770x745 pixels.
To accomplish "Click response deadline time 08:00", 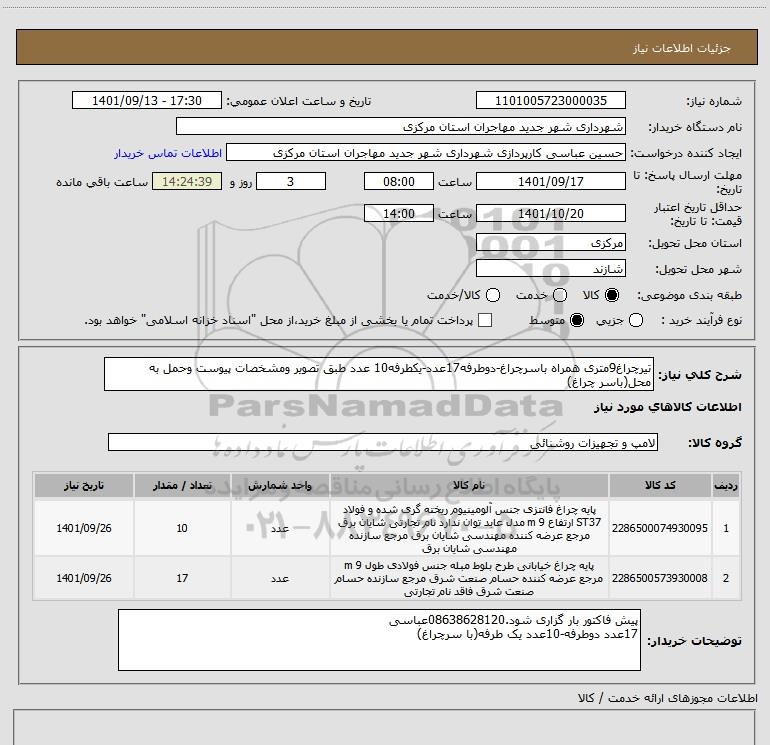I will point(399,181).
